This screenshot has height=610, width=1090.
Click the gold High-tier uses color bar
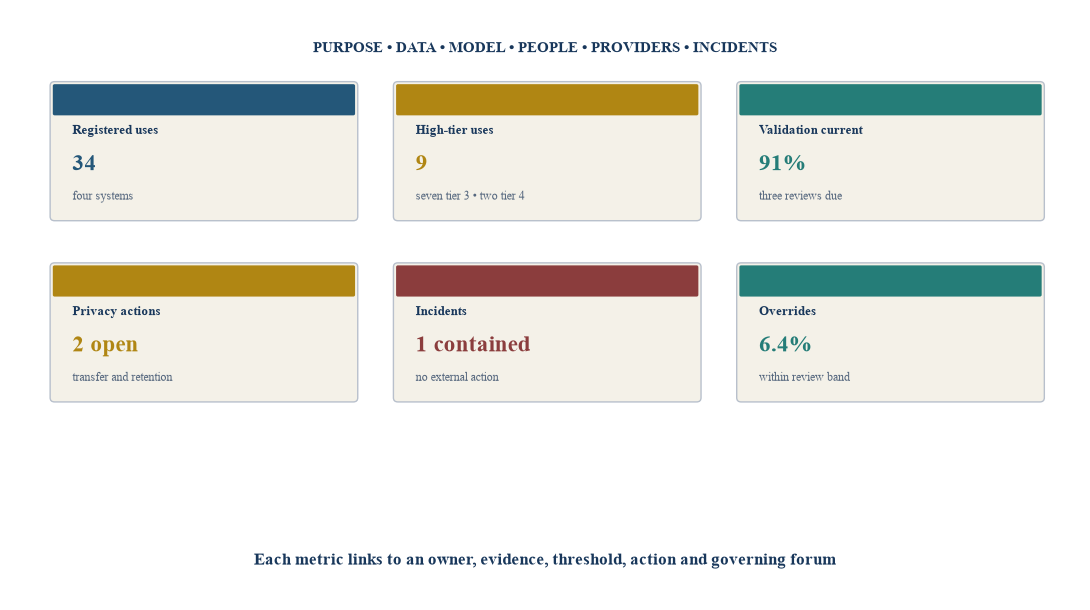[547, 99]
